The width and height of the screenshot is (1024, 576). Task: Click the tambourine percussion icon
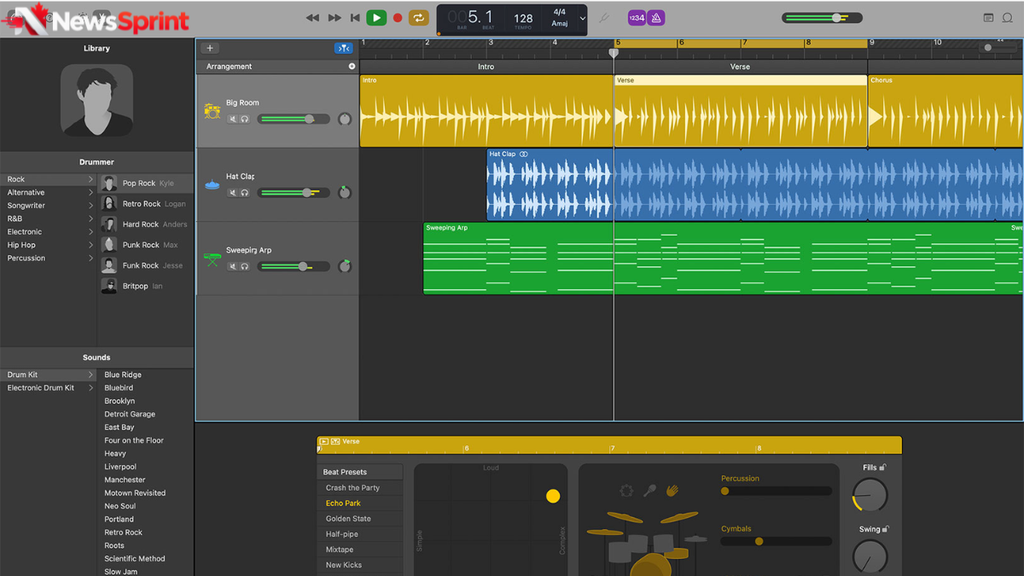click(x=626, y=490)
